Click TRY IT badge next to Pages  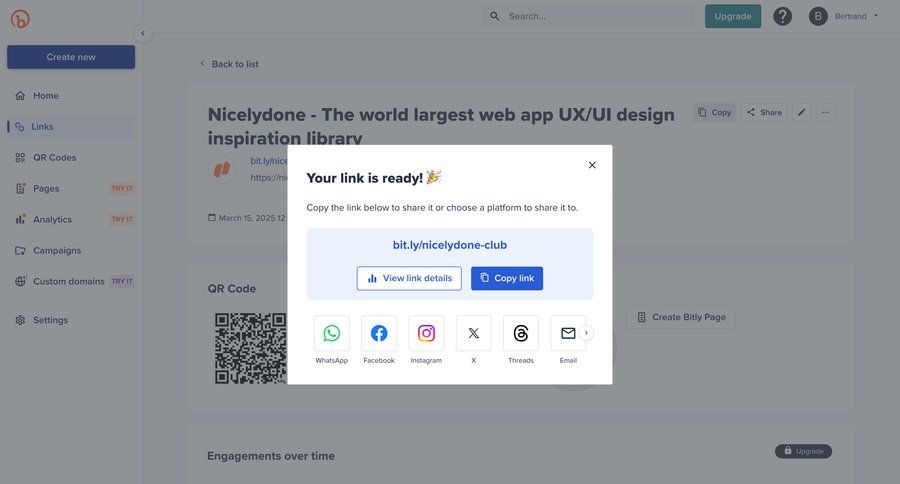coord(122,189)
